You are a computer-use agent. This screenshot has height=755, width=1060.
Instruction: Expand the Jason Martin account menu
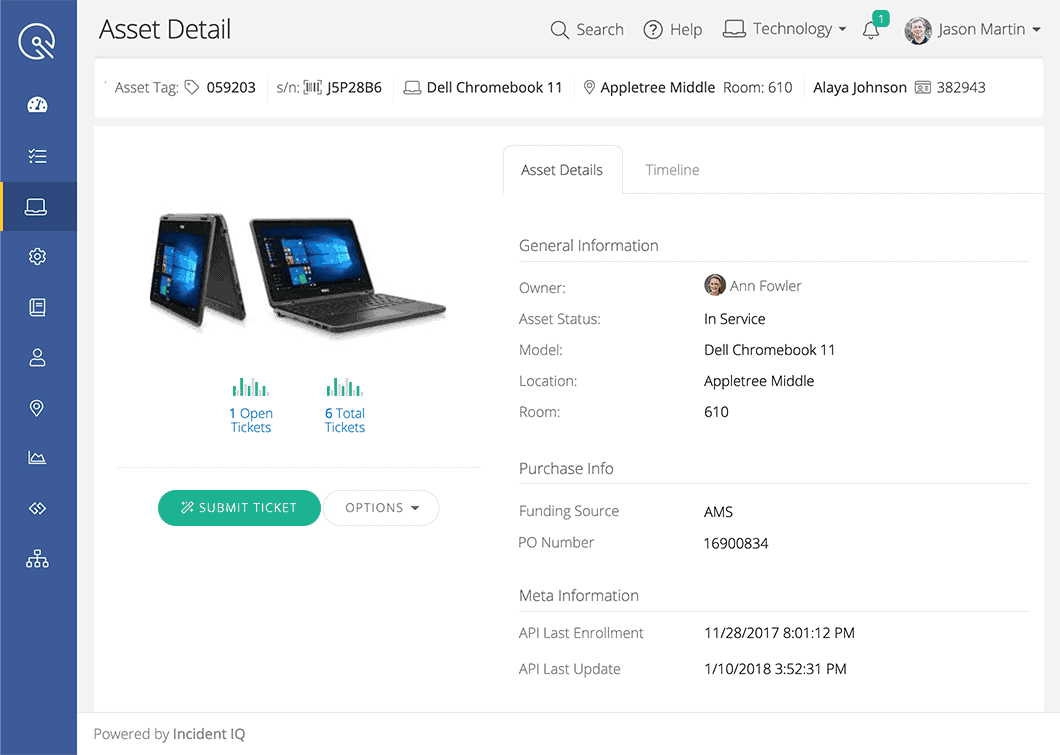coord(971,29)
